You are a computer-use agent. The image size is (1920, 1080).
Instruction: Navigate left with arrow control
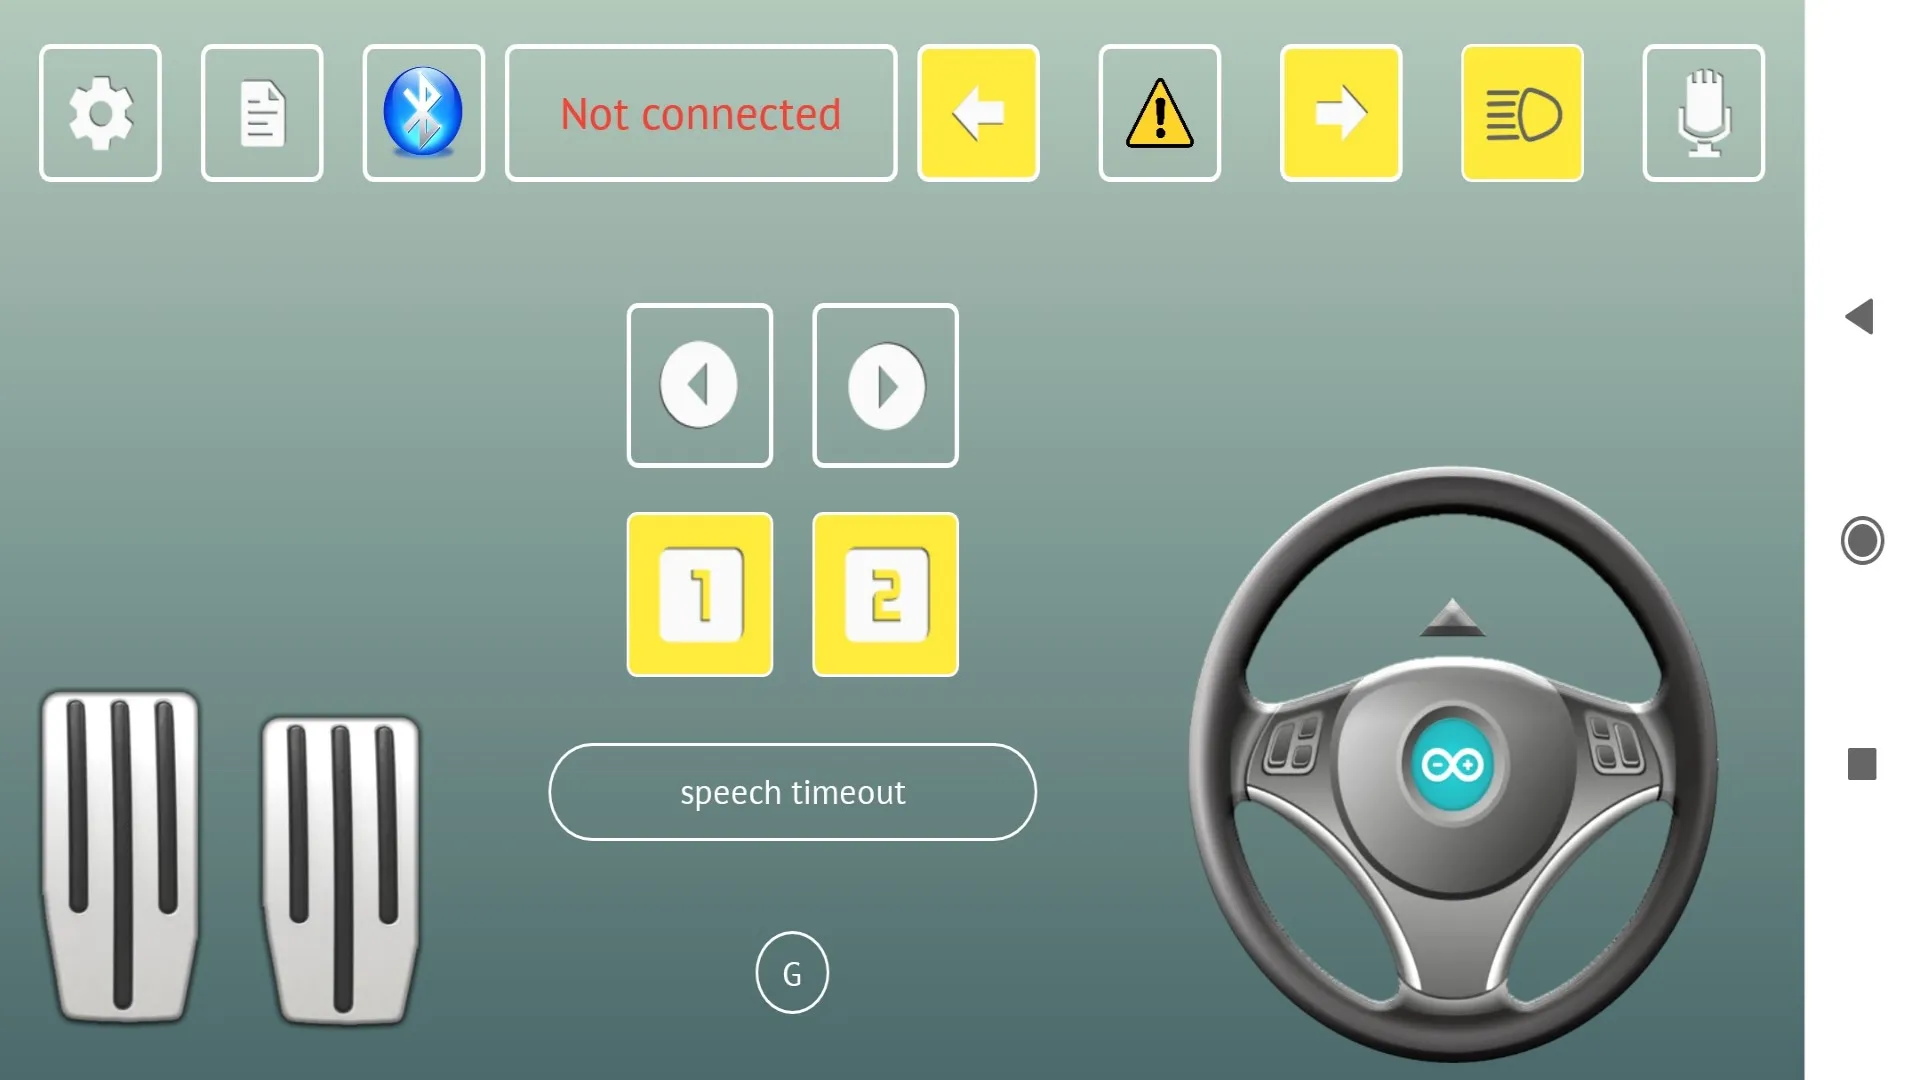click(699, 384)
